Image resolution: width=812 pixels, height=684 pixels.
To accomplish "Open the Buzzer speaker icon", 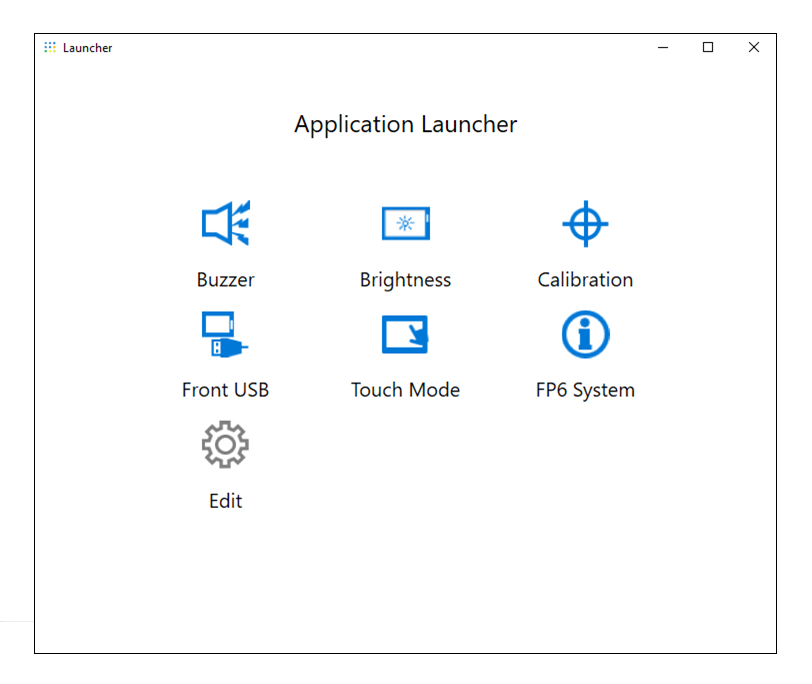I will click(x=225, y=223).
